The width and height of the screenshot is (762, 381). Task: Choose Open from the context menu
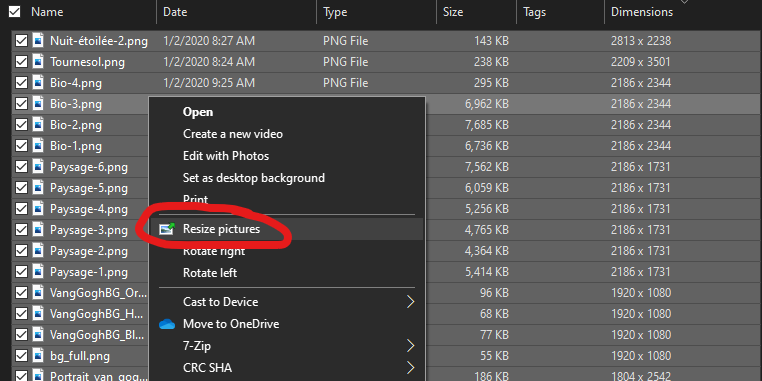[198, 112]
